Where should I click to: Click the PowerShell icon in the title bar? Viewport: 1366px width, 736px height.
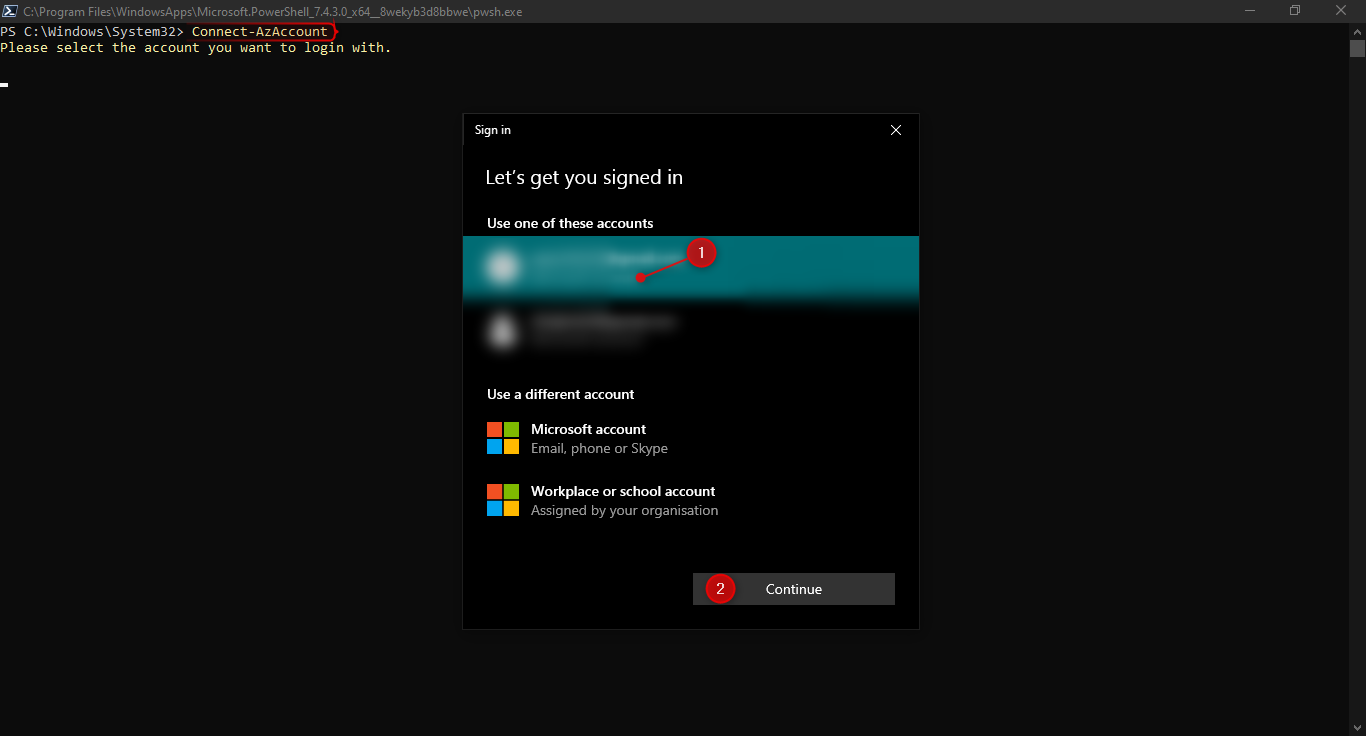pyautogui.click(x=8, y=11)
